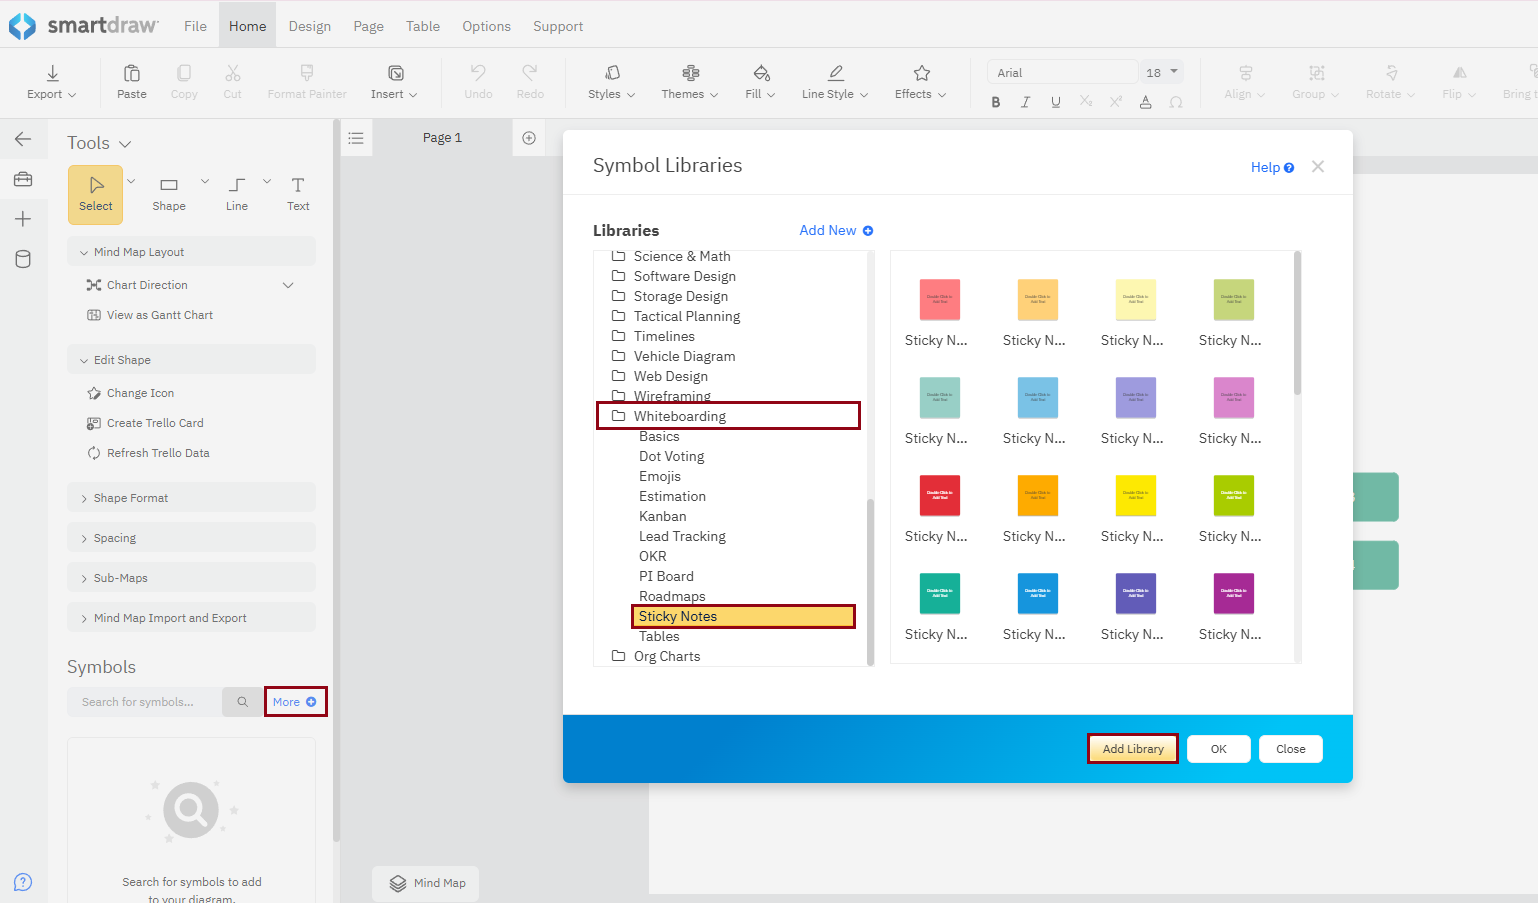Click the Effects star icon

coord(921,74)
